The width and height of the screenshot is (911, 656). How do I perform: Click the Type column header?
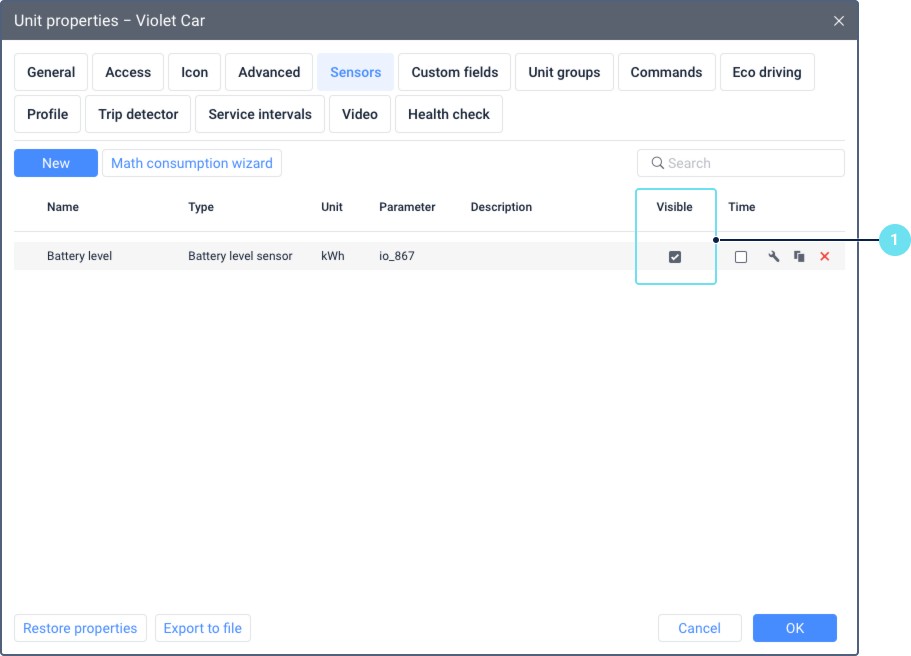201,207
